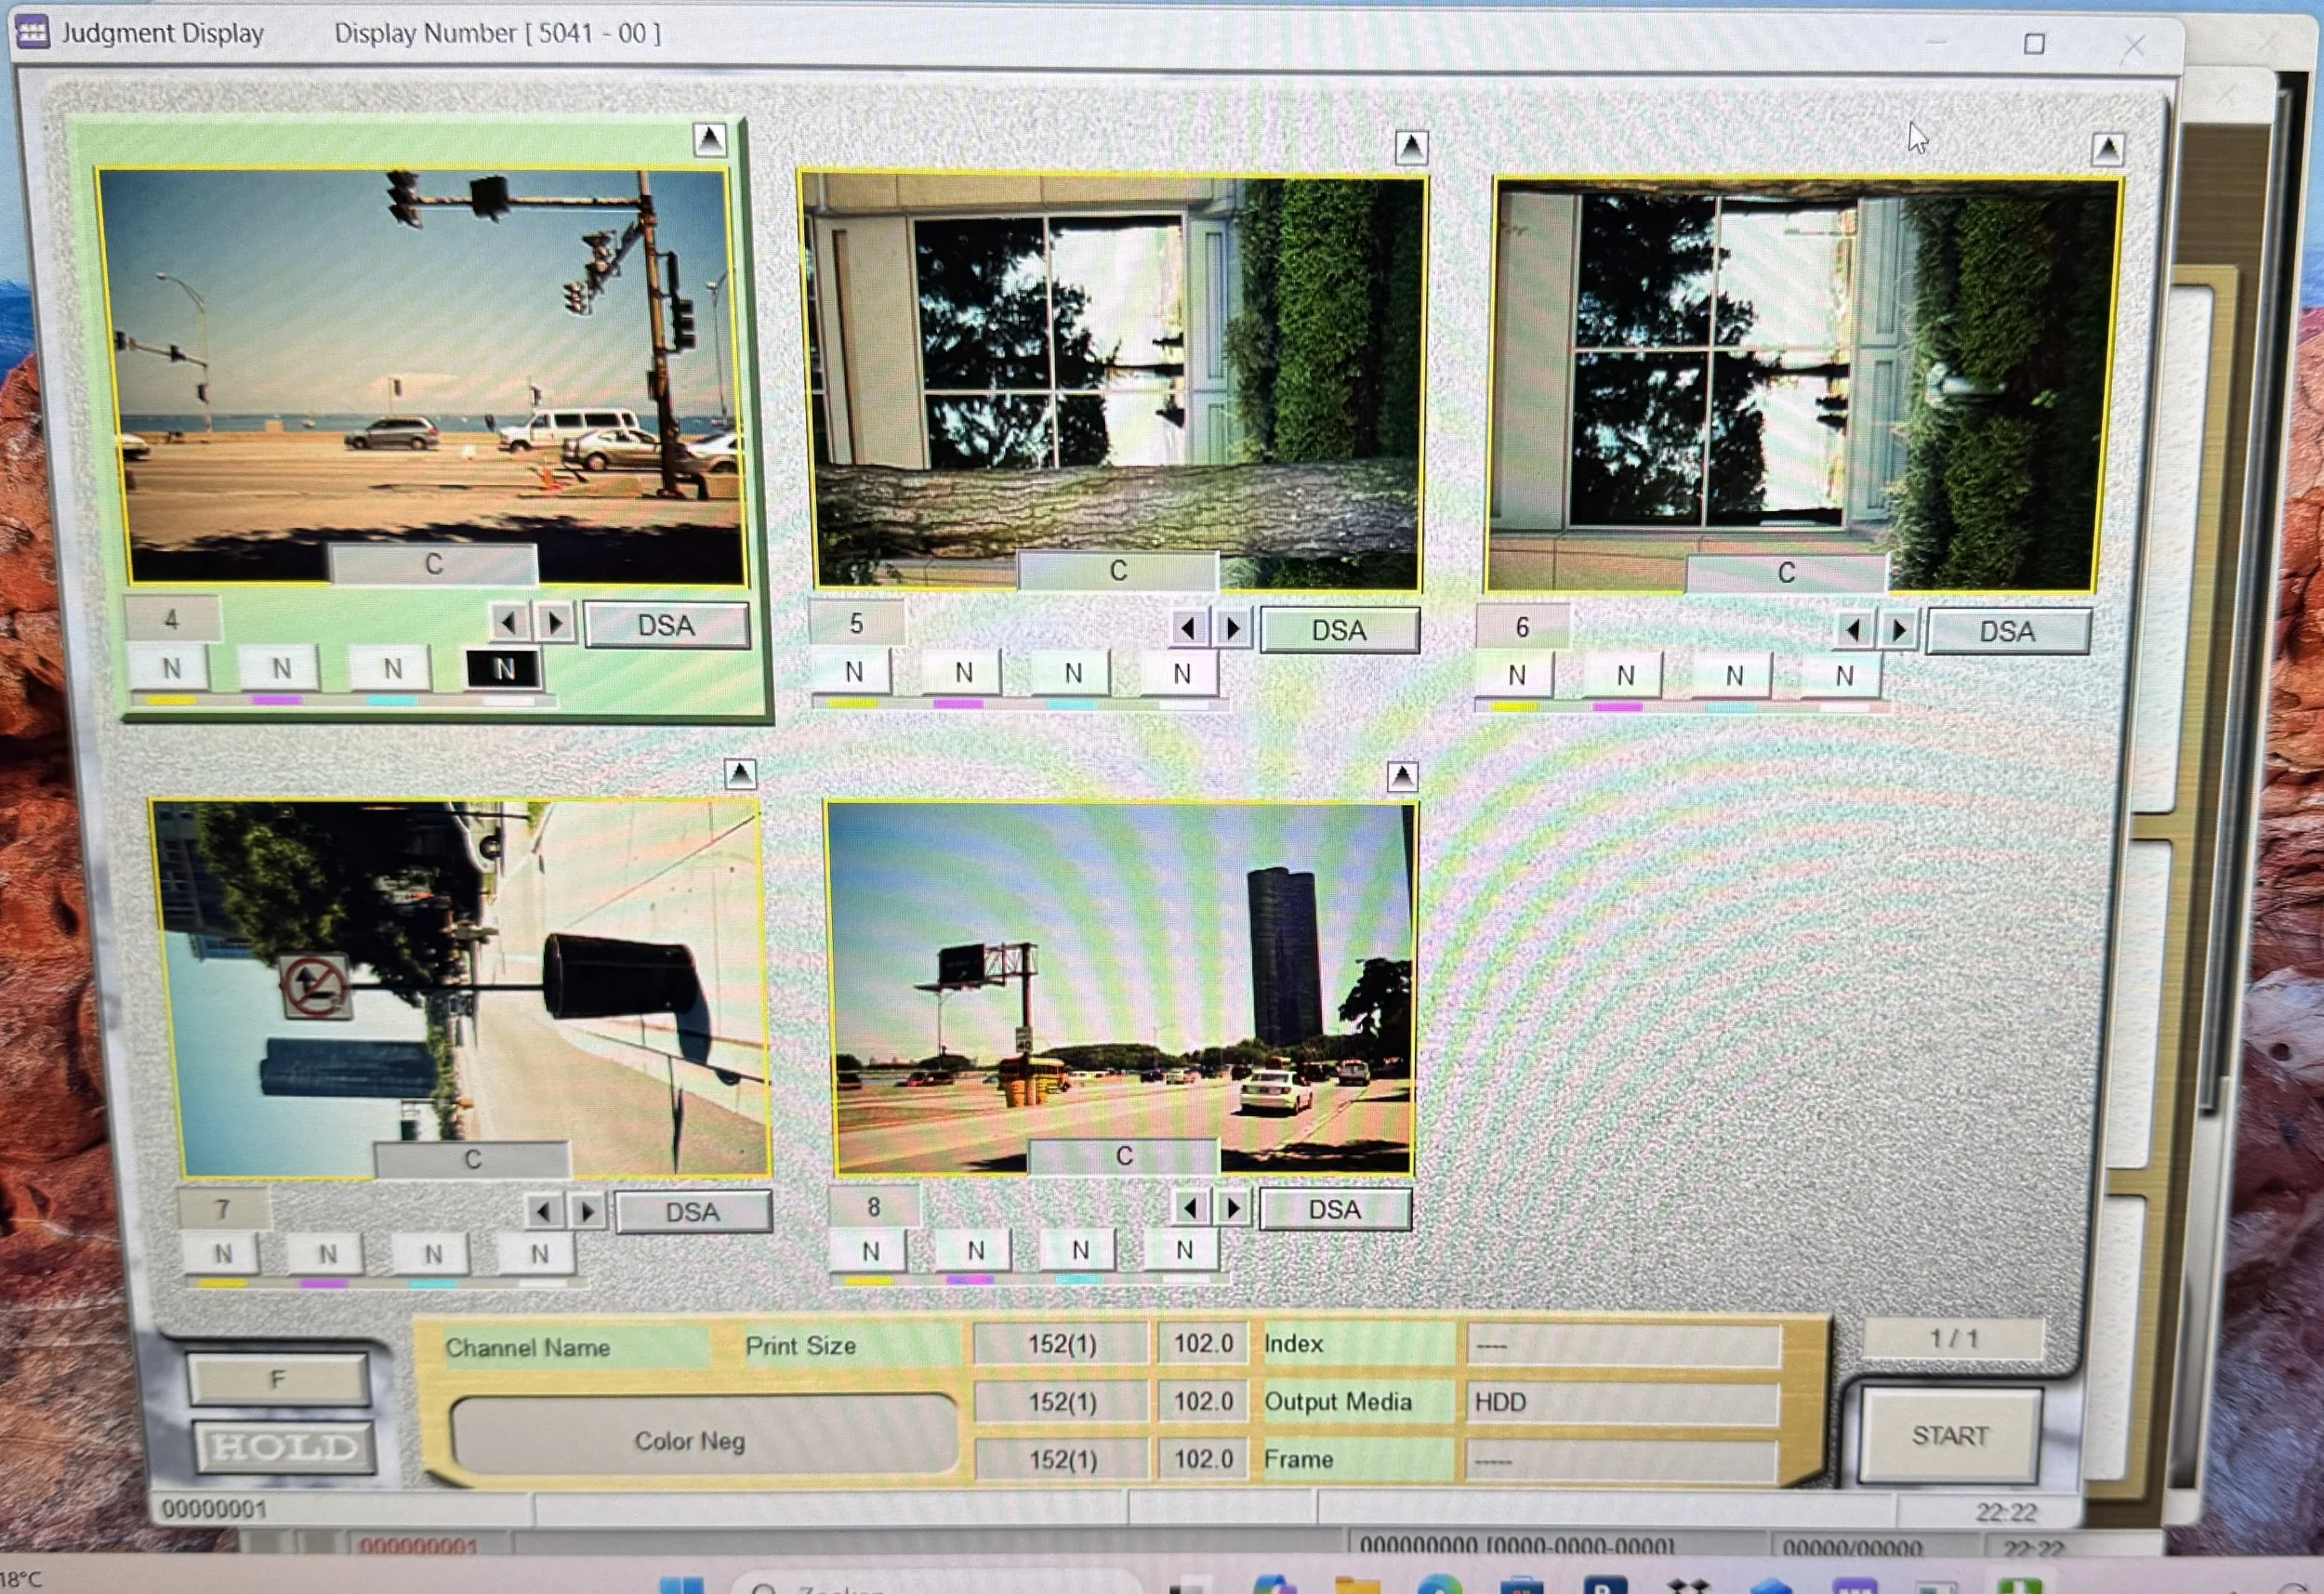Viewport: 2324px width, 1594px height.
Task: Click left arrow next to DSA on frame 8
Action: click(x=1190, y=1208)
